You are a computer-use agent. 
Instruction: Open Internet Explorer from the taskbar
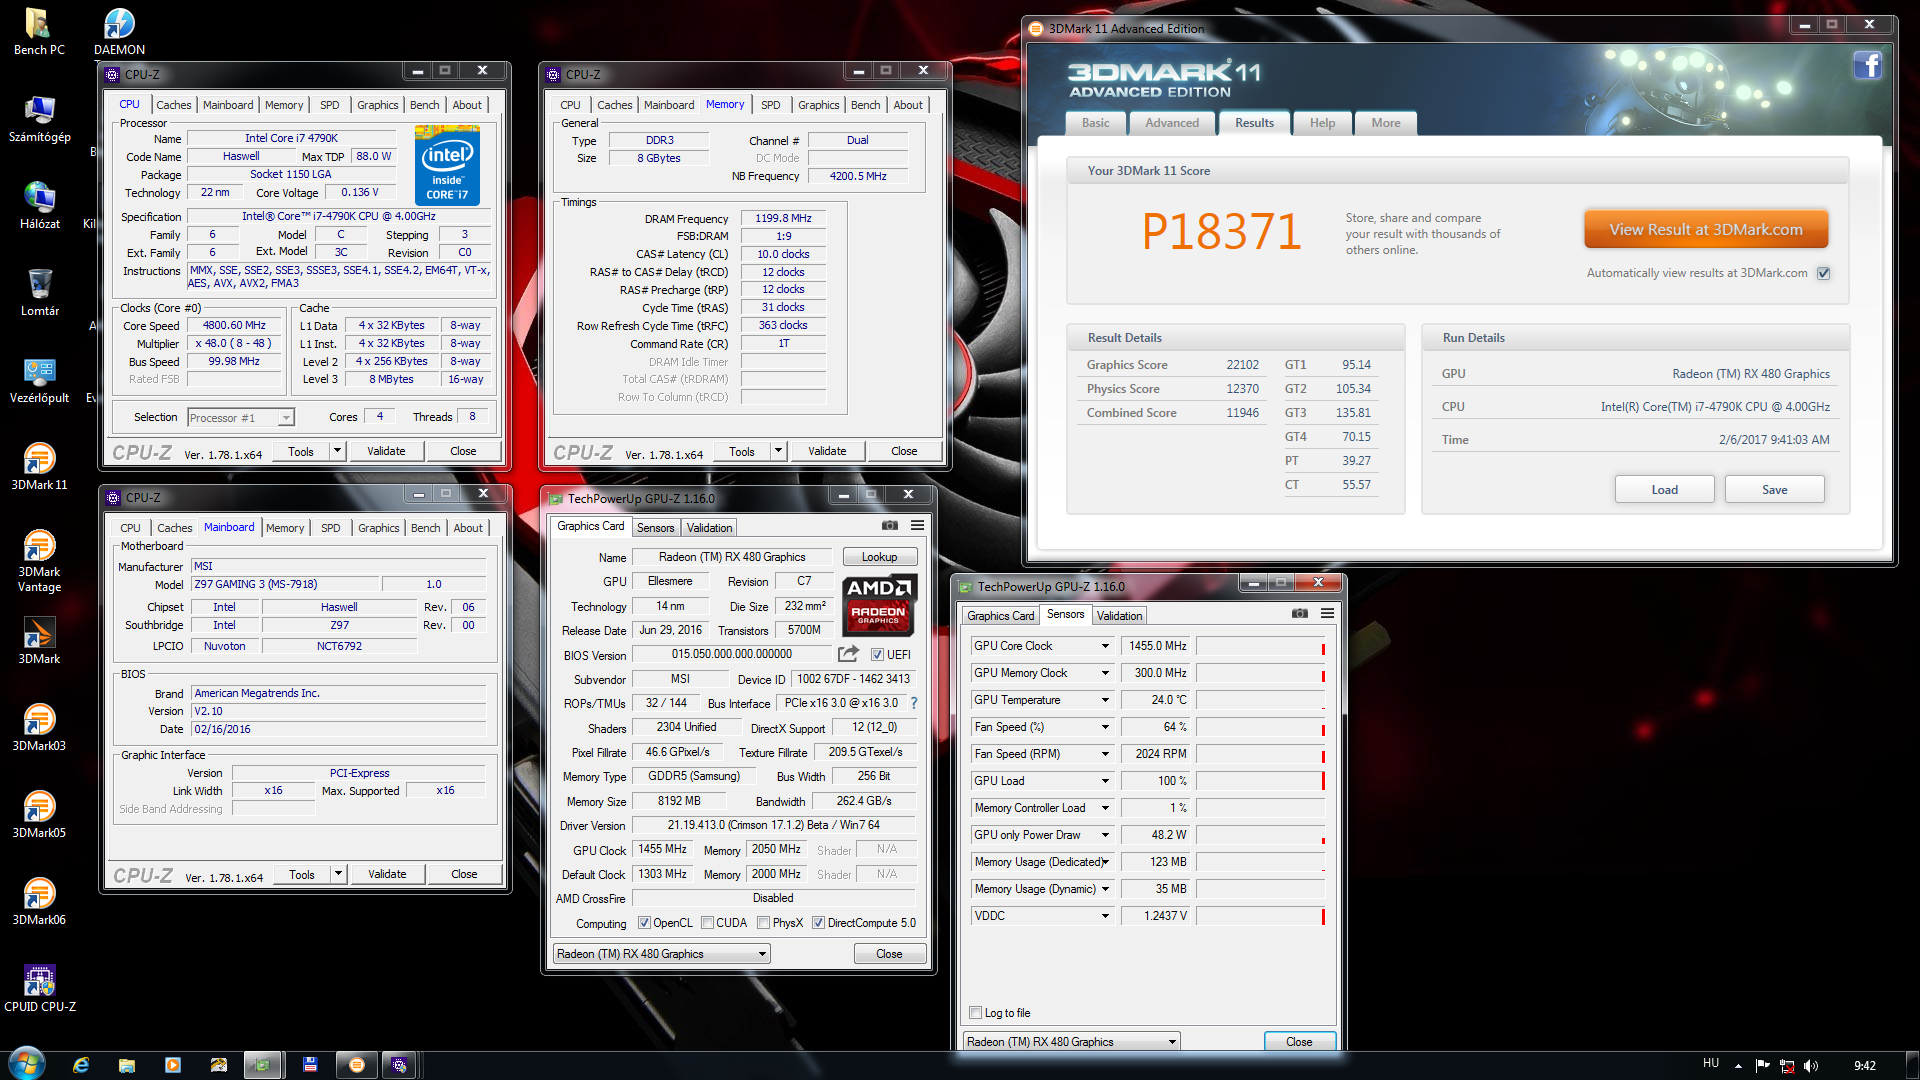[81, 1065]
